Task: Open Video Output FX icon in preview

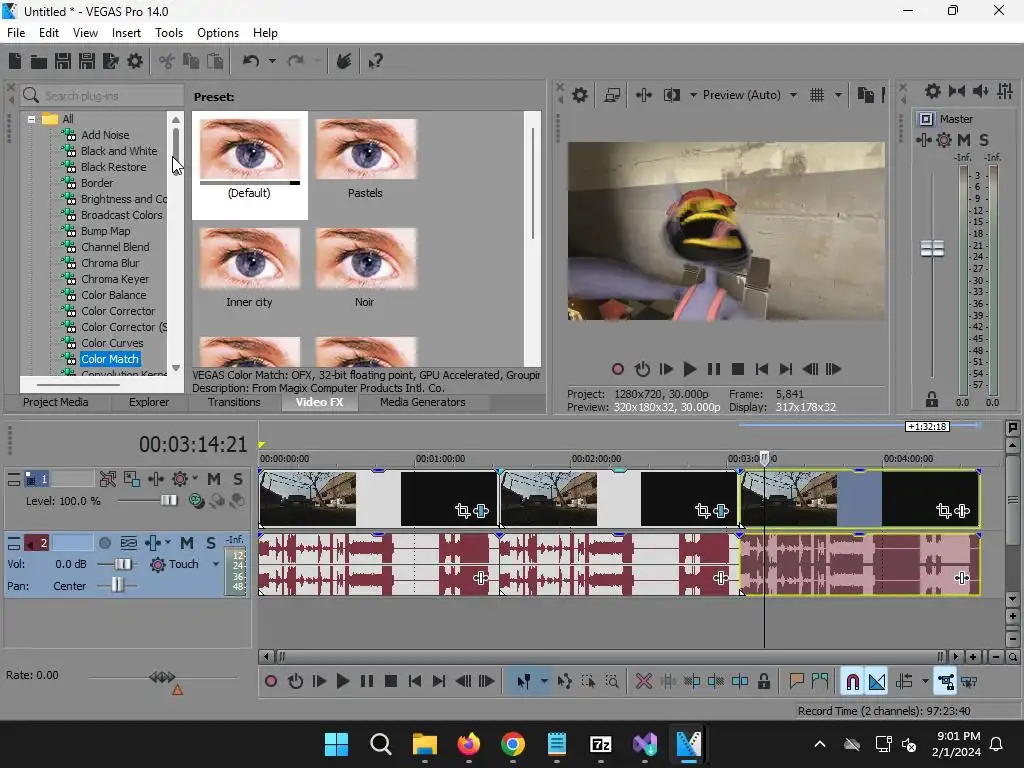Action: 643,95
